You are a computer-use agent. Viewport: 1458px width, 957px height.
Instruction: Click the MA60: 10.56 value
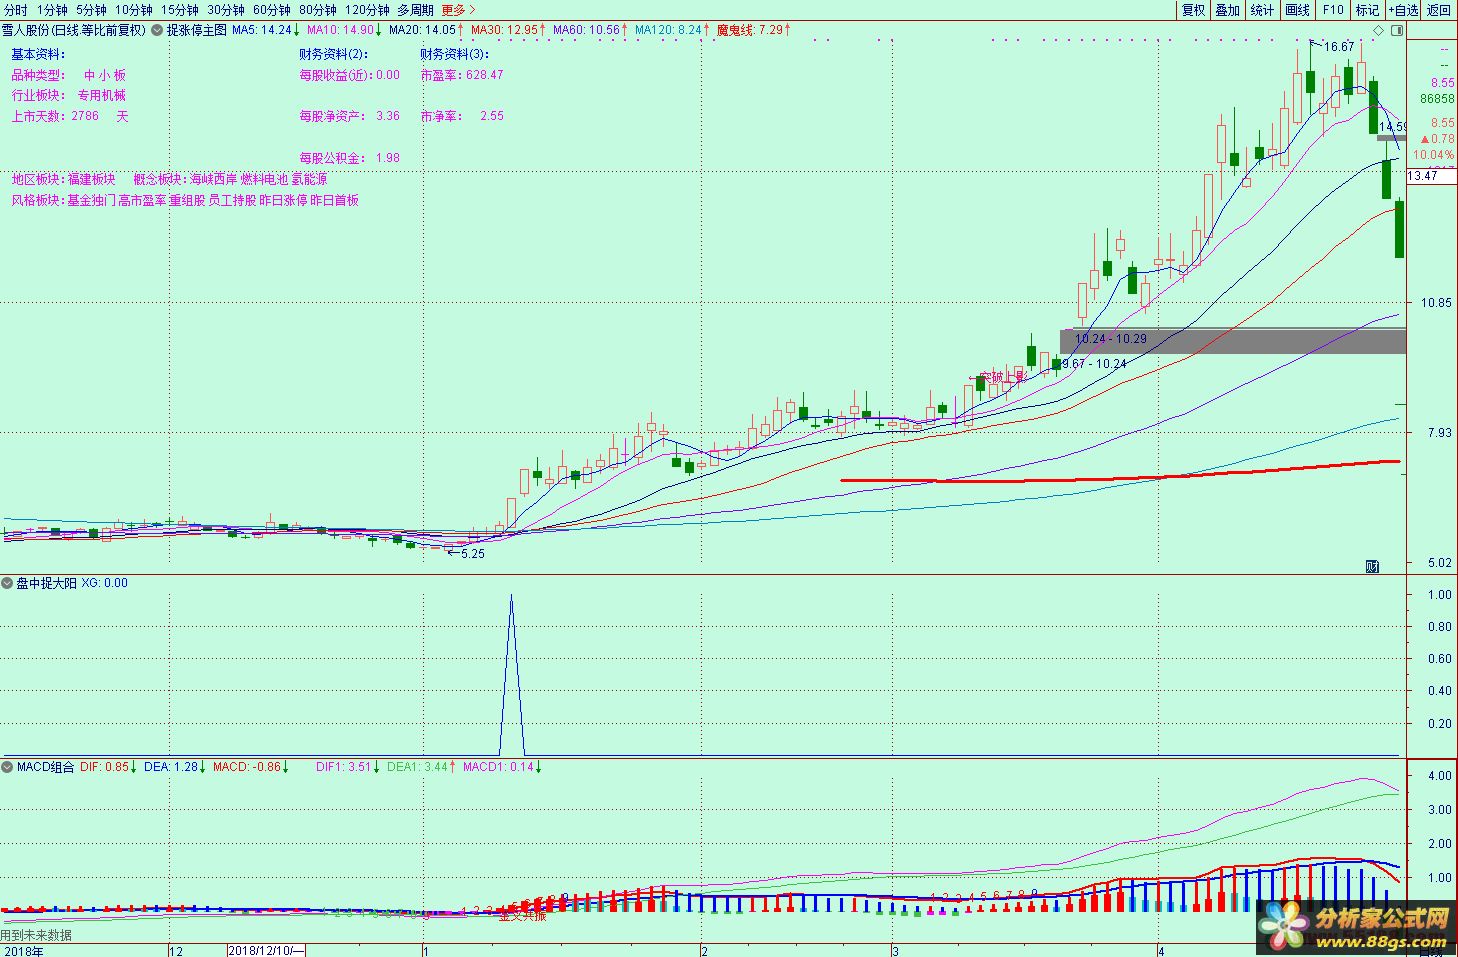(591, 31)
